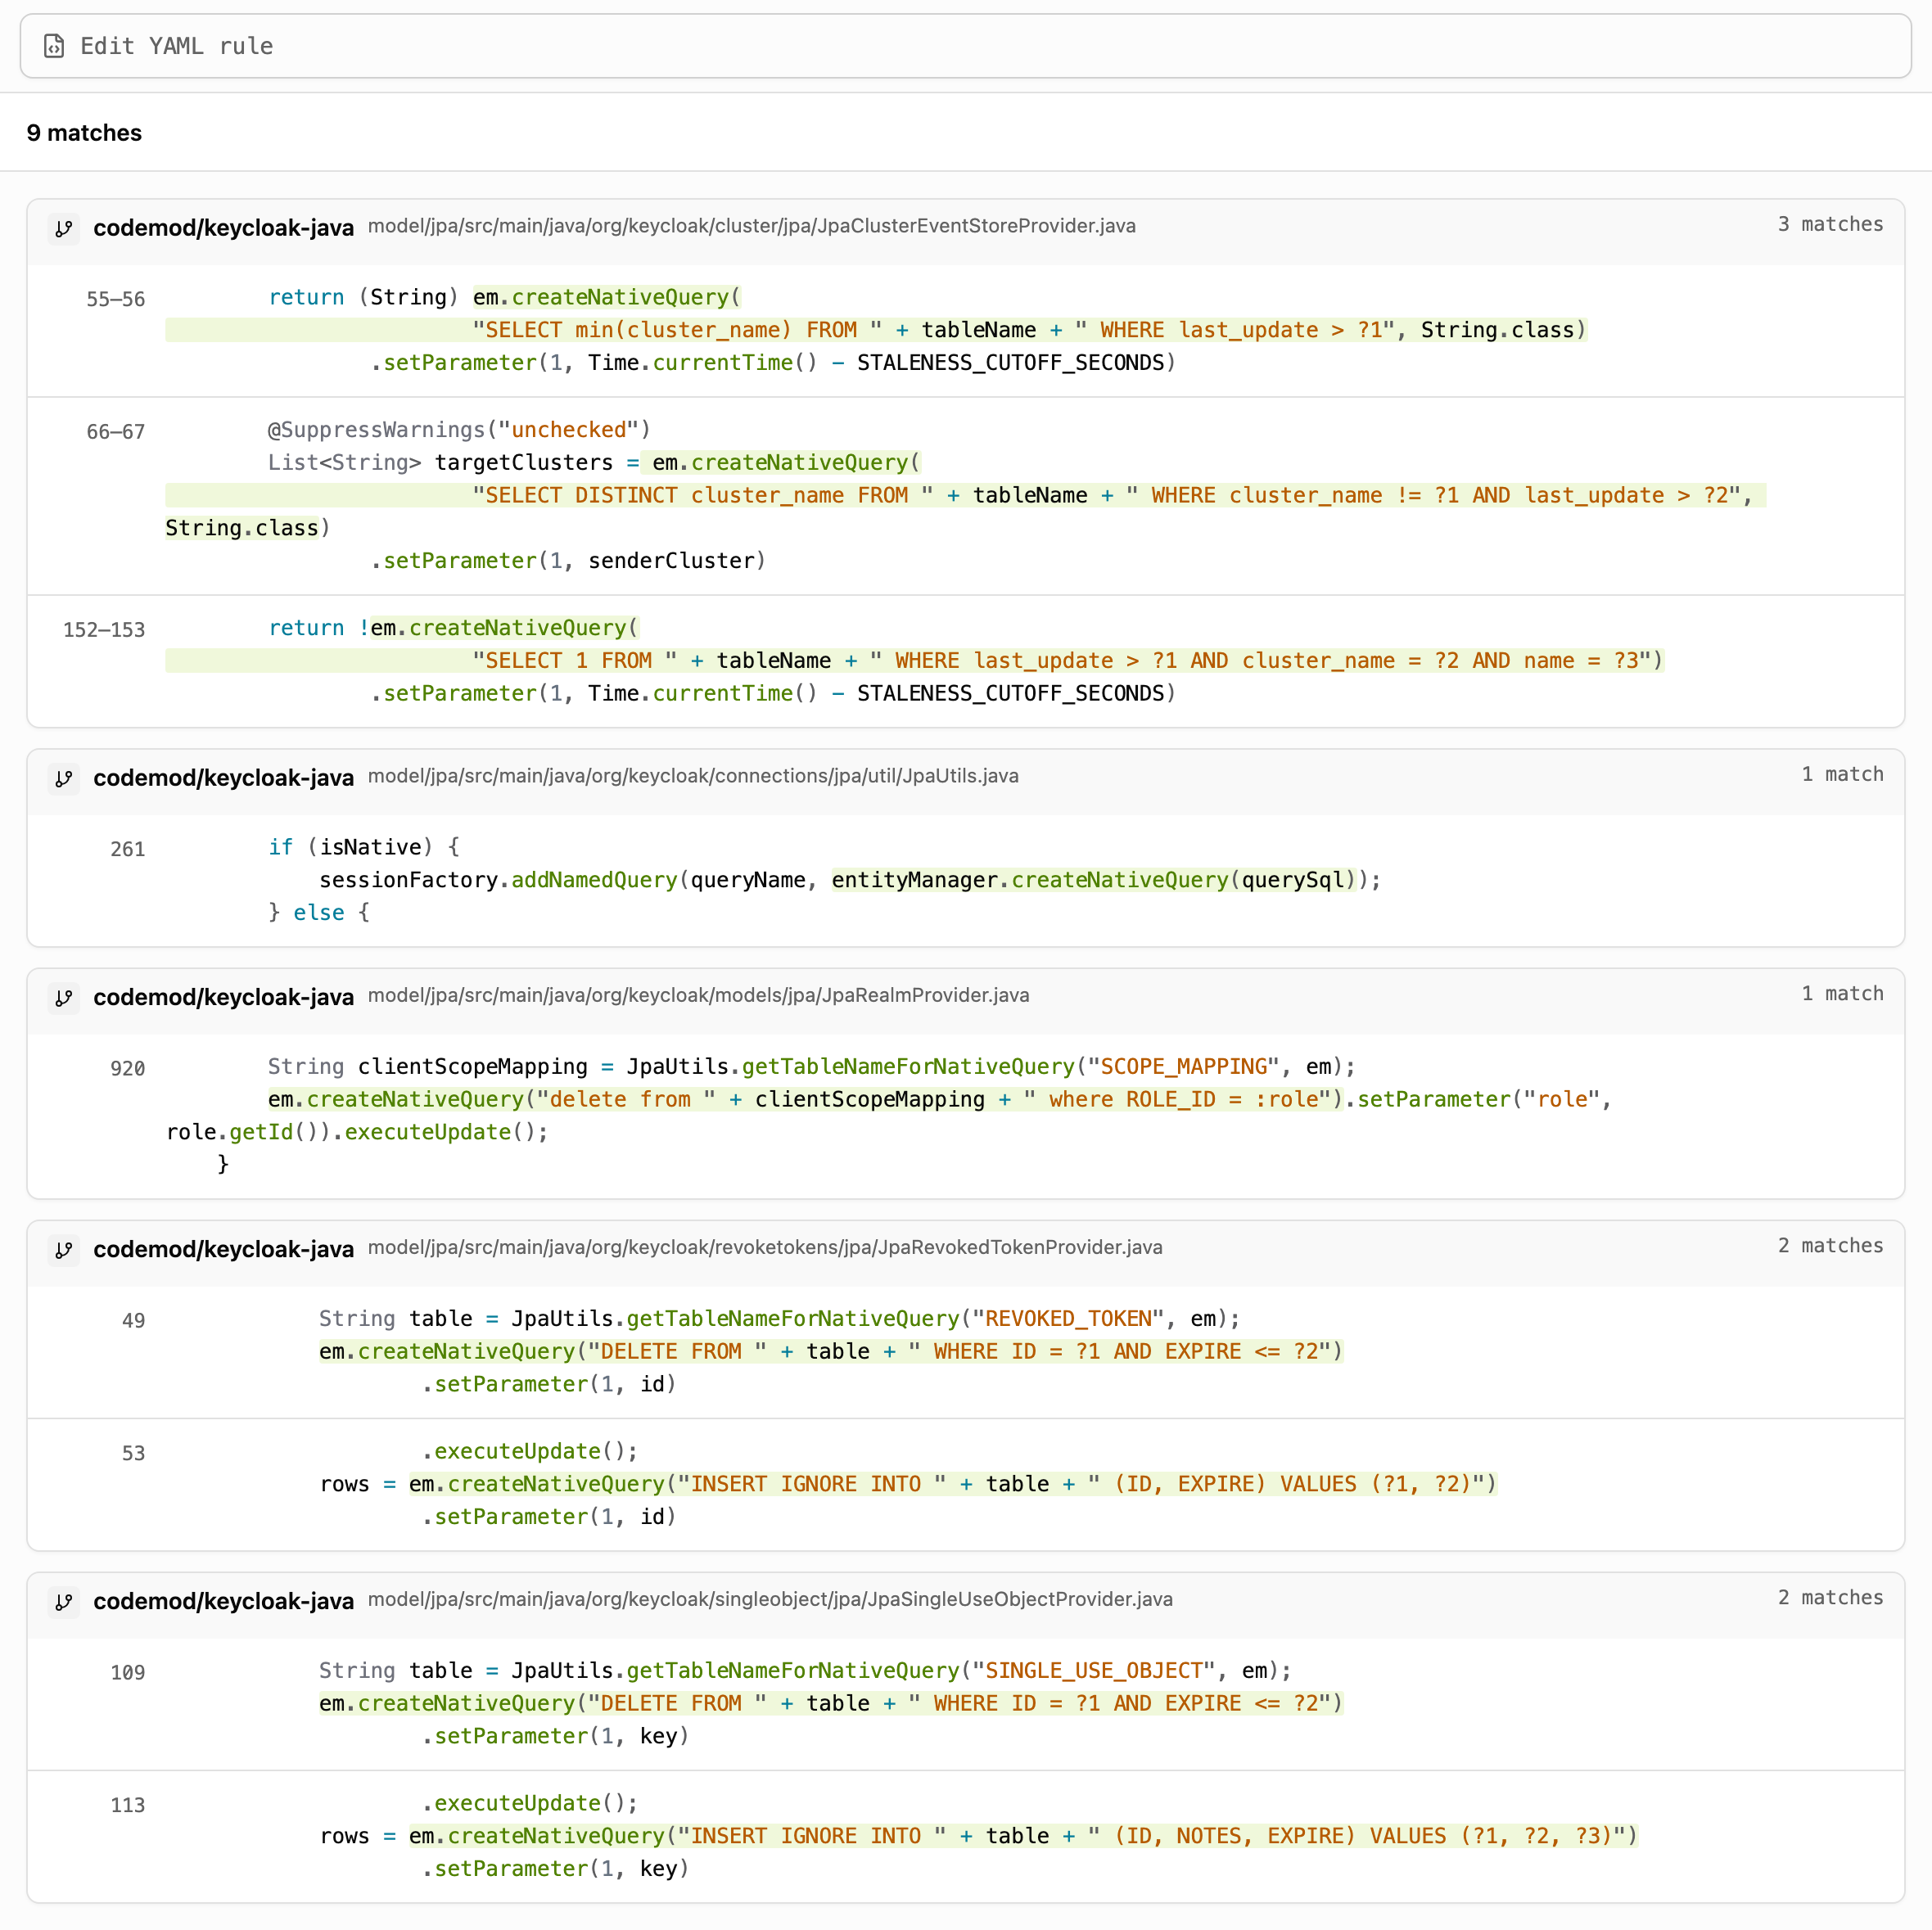
Task: Open the JpaSingleUseObjectProvider.java file path
Action: click(x=770, y=1599)
